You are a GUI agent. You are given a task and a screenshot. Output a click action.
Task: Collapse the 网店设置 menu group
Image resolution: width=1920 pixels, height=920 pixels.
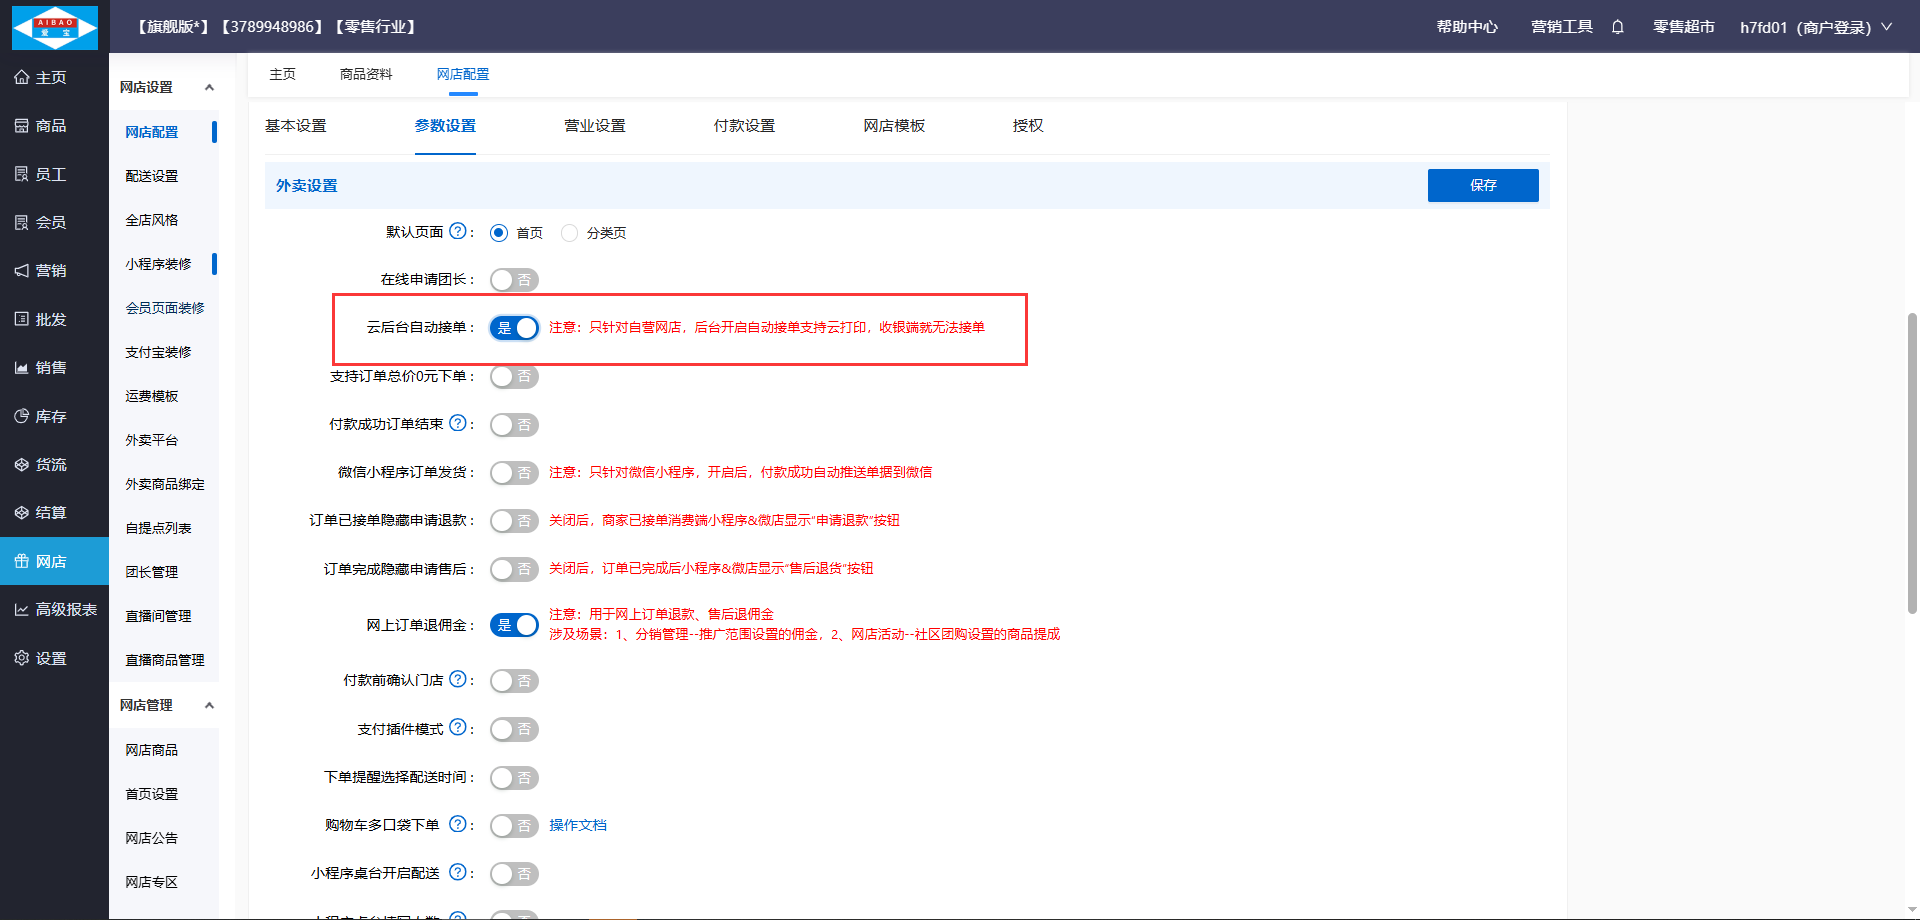click(209, 88)
